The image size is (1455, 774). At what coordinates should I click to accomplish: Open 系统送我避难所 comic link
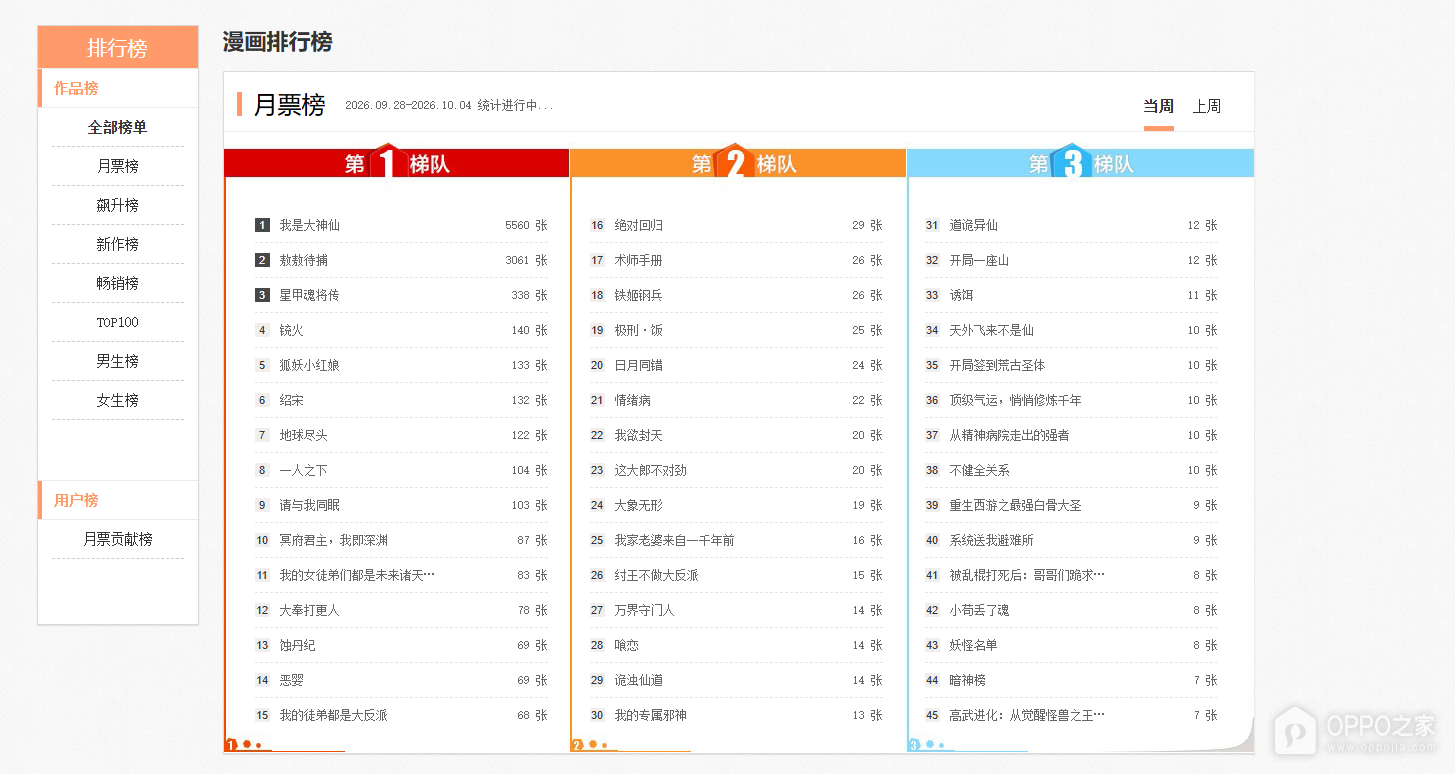992,540
